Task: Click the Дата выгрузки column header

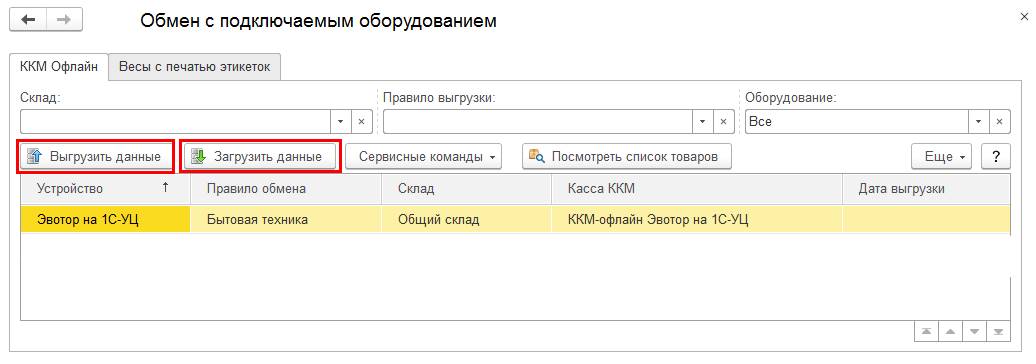Action: pyautogui.click(x=926, y=188)
